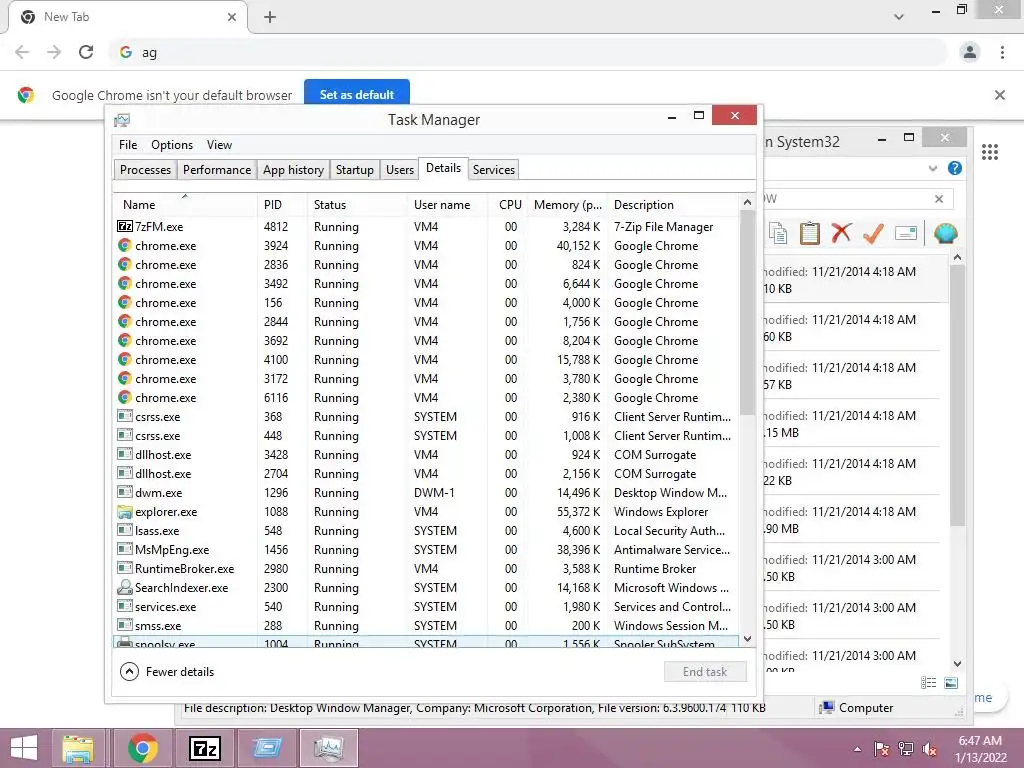Close the New Tab tab
Screen dimensions: 1024x768
pyautogui.click(x=232, y=17)
